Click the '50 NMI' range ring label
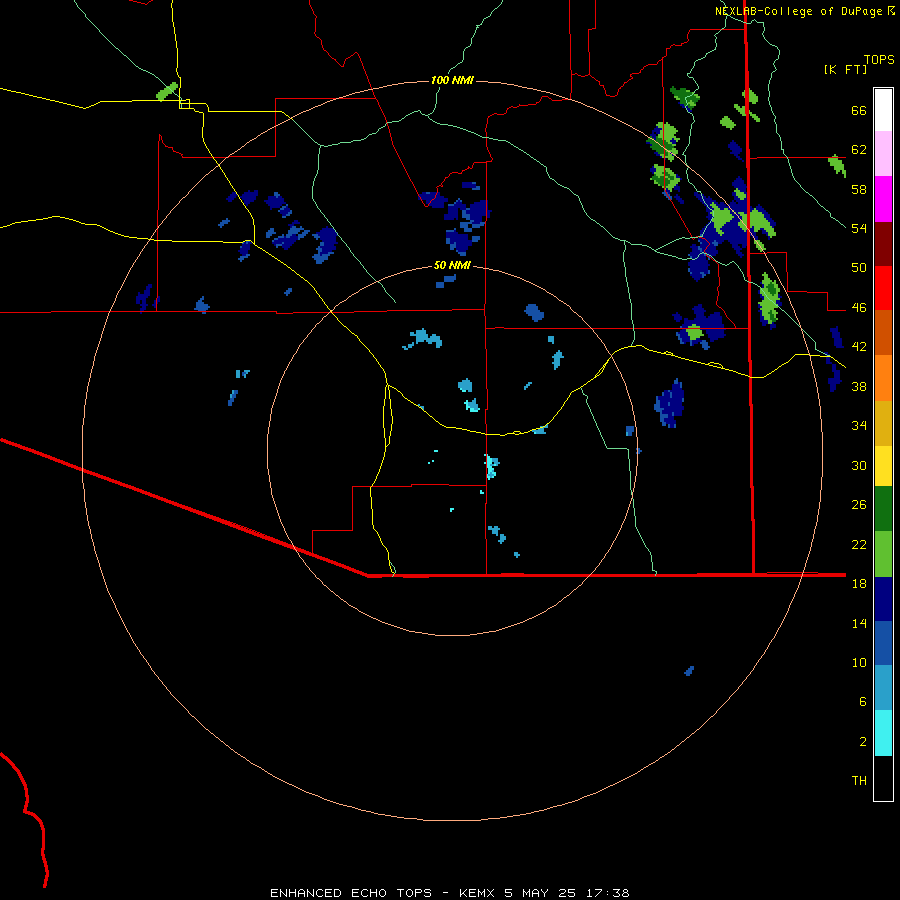Viewport: 900px width, 900px height. tap(452, 265)
